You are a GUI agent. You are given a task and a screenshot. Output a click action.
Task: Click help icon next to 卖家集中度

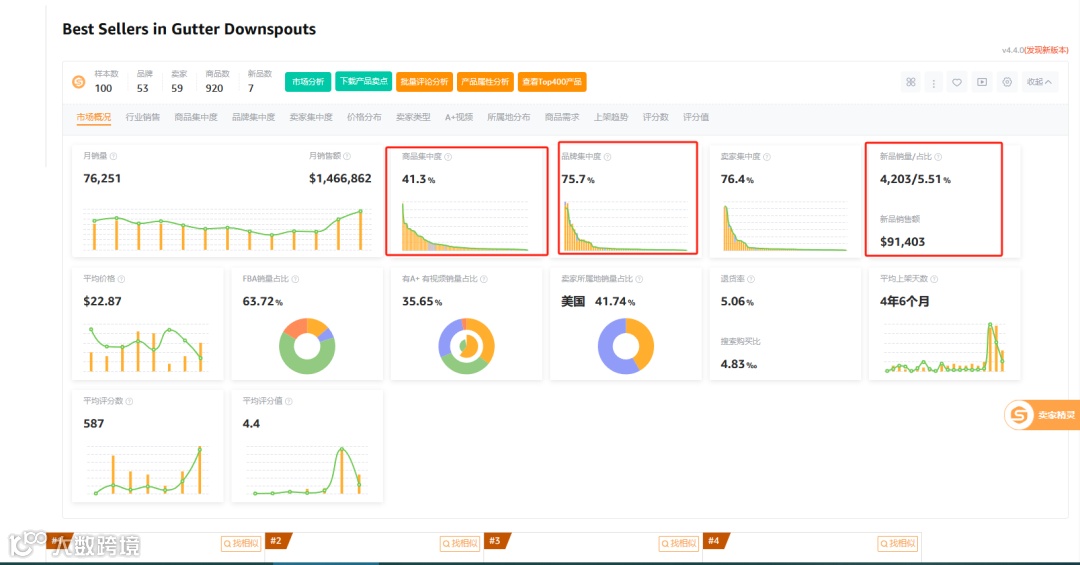[767, 157]
